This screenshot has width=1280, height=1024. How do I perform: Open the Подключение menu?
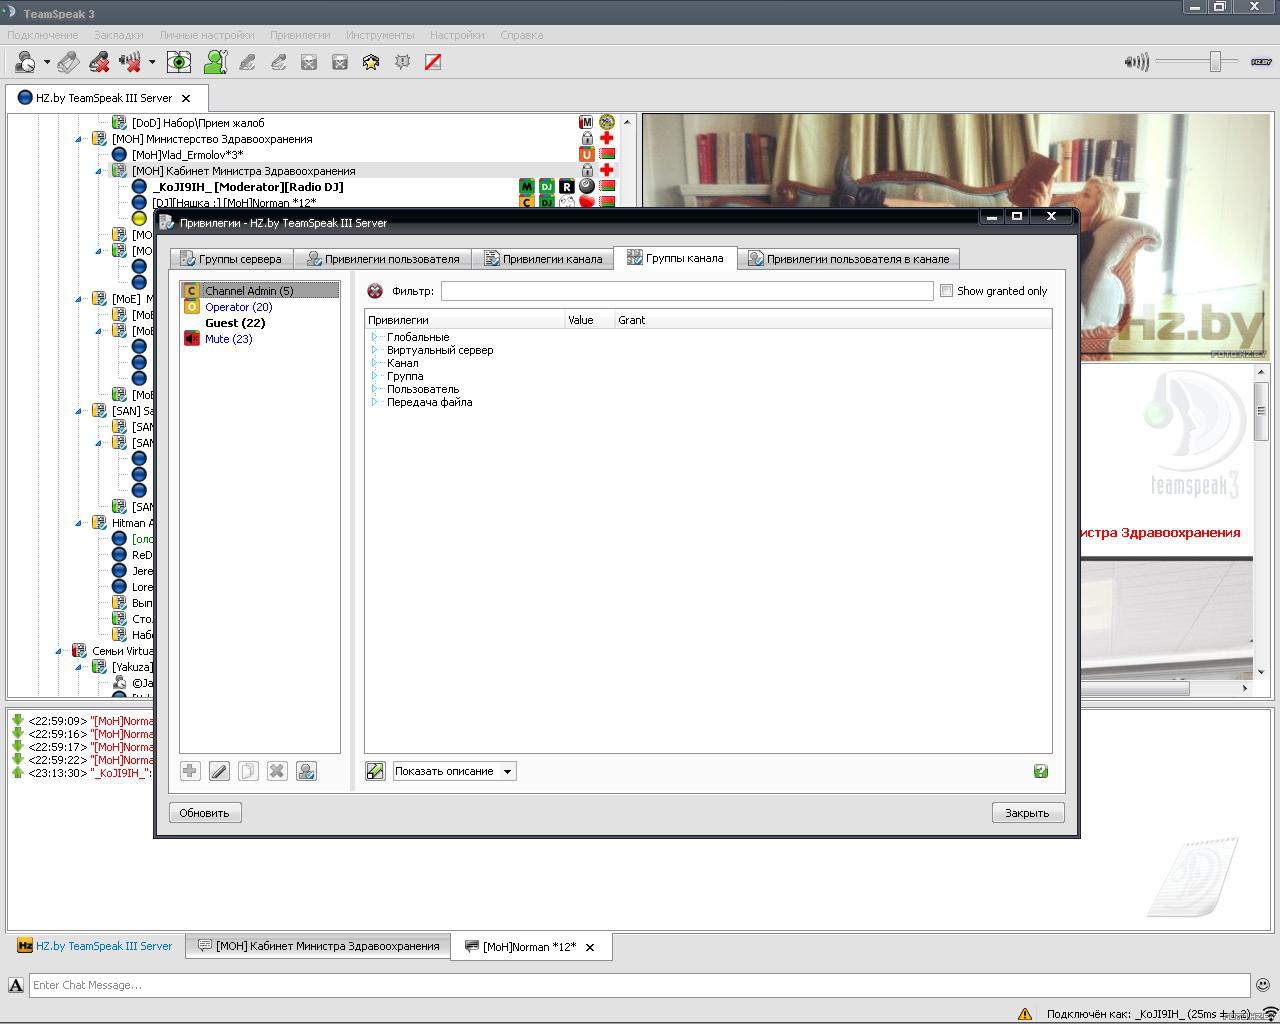43,35
